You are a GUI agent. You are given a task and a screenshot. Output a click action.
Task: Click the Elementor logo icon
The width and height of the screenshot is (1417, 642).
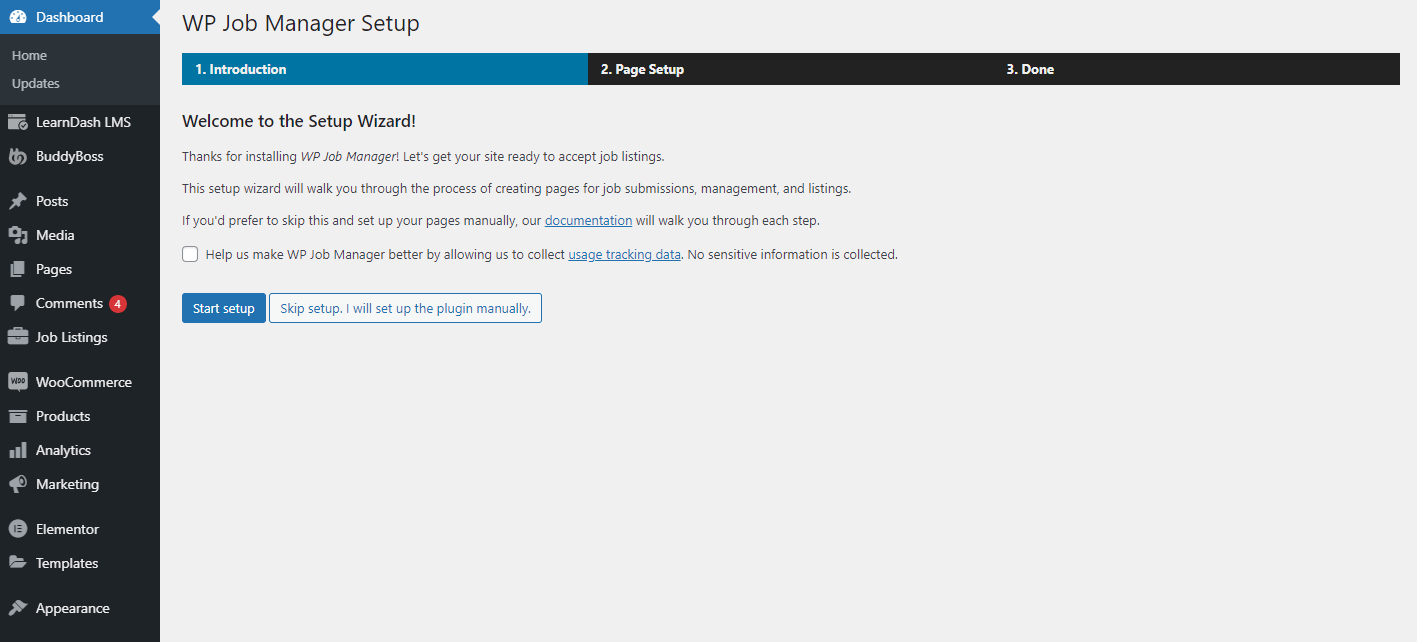coord(17,530)
